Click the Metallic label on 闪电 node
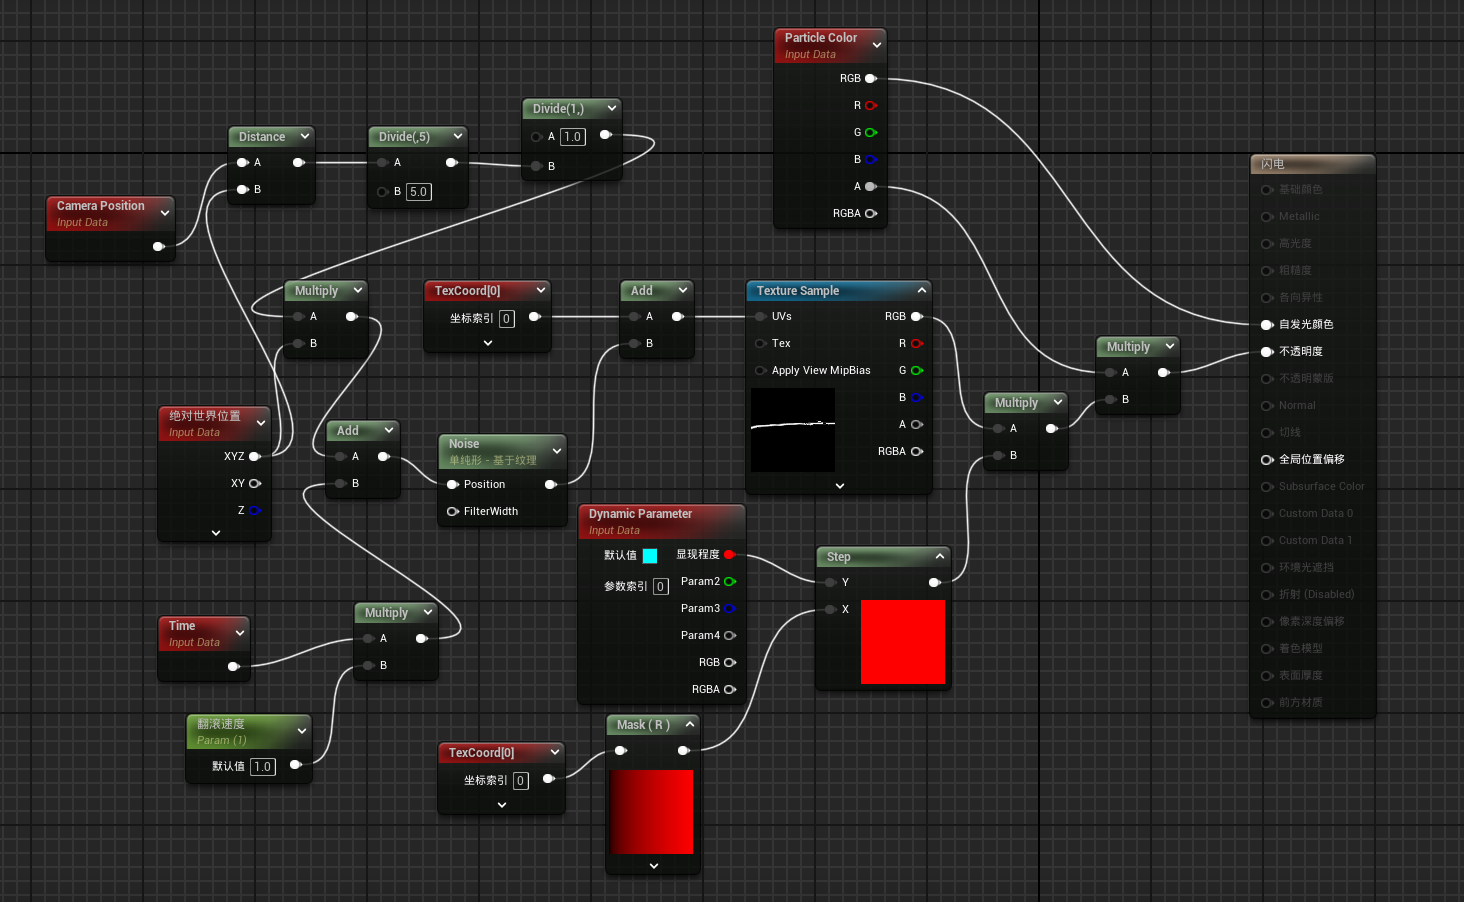 pyautogui.click(x=1299, y=216)
